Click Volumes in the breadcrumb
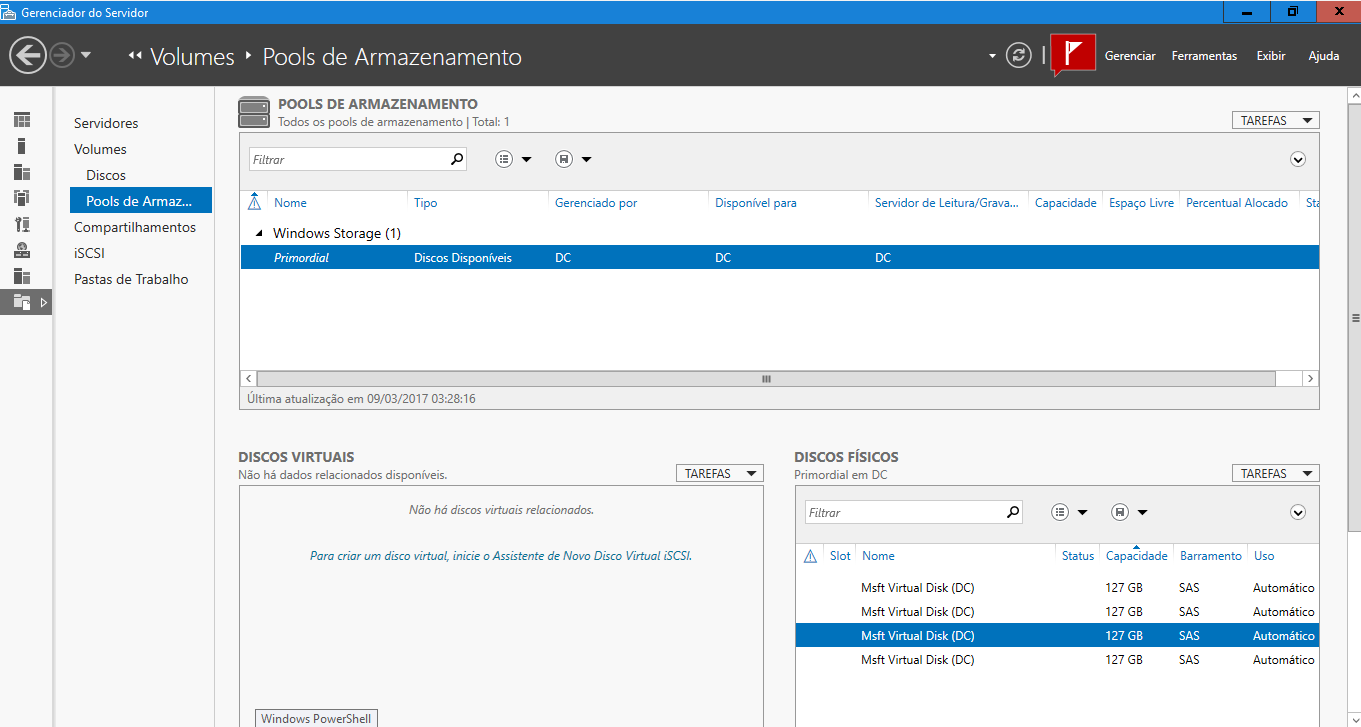This screenshot has height=727, width=1361. point(192,57)
